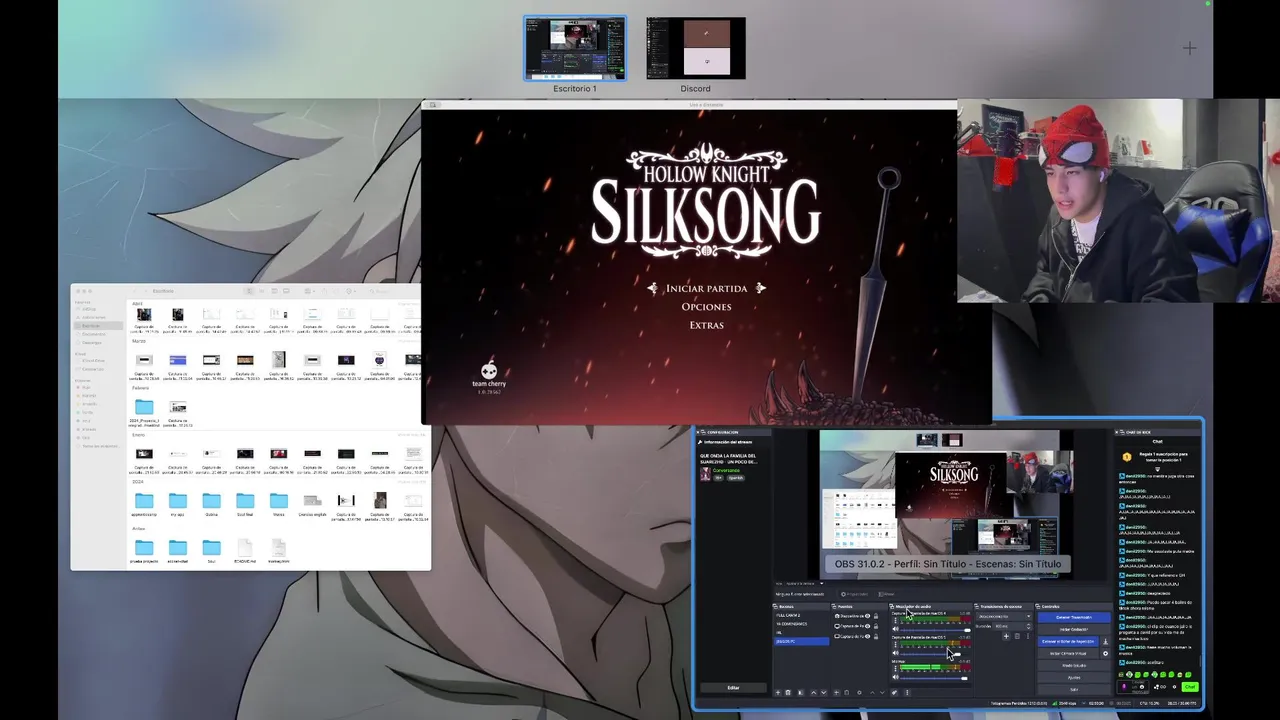Image resolution: width=1280 pixels, height=720 pixels.
Task: Open mixer footer three-dot menu
Action: click(x=907, y=692)
